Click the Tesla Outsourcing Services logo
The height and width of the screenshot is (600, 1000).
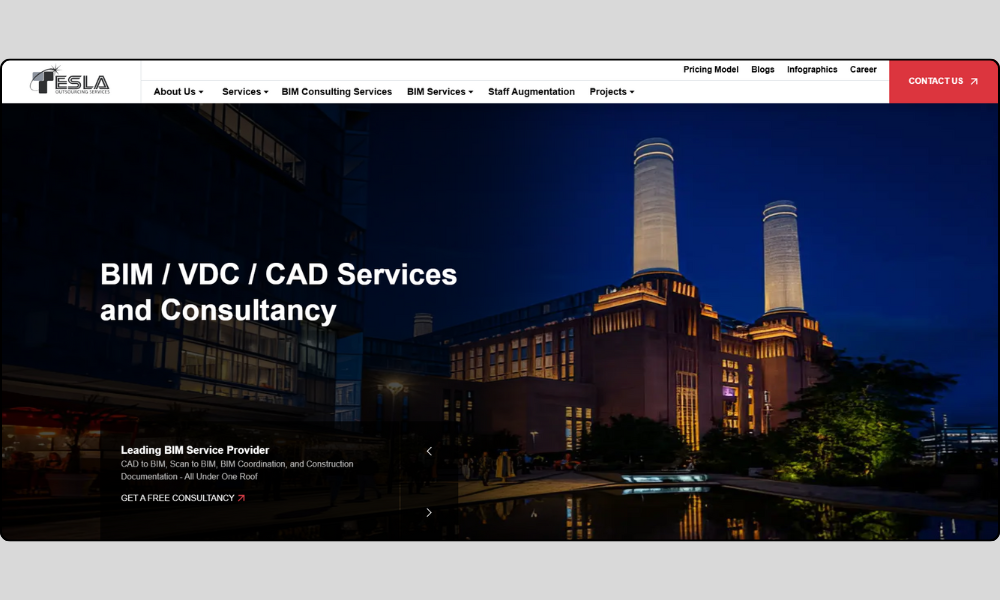pyautogui.click(x=70, y=81)
